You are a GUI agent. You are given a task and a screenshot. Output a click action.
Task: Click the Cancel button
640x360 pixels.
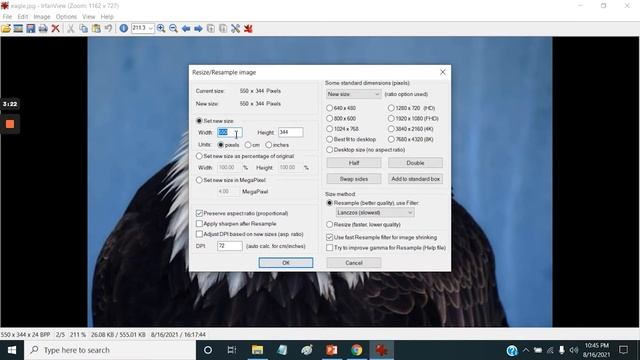pos(354,263)
